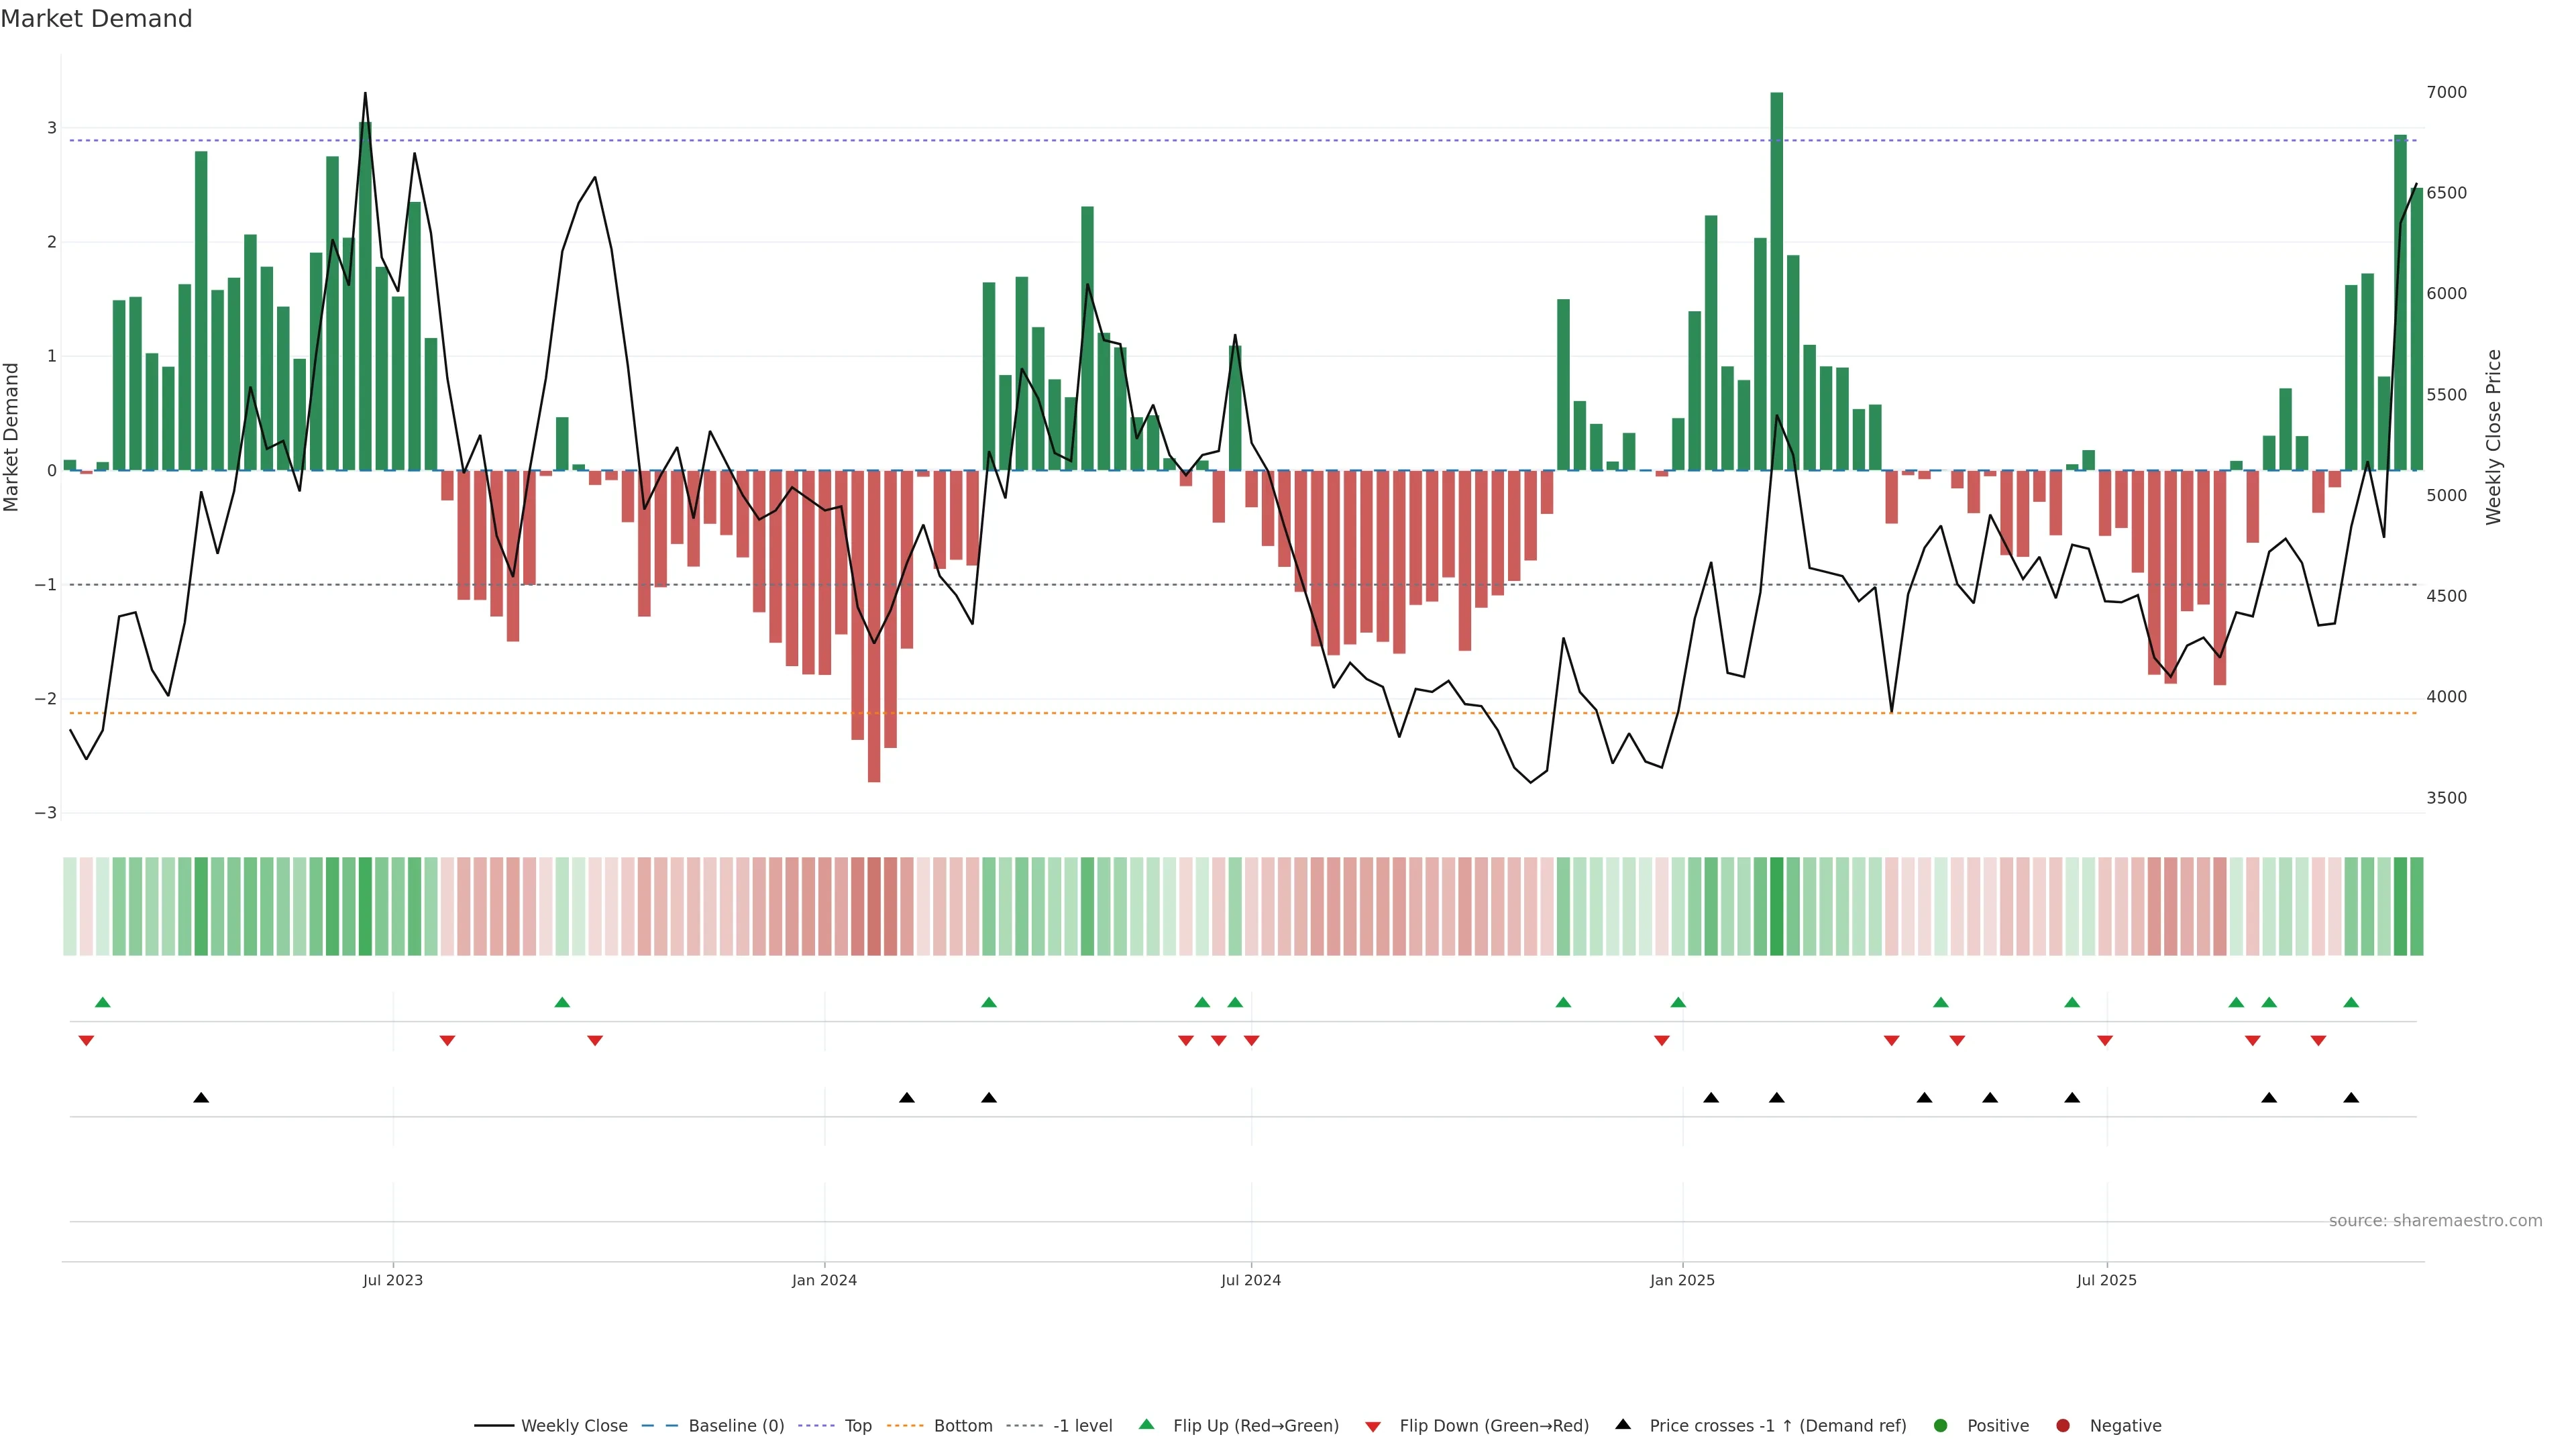Click the green Flip Up triangle legend icon
Viewport: 2576px width, 1449px height.
1146,1424
